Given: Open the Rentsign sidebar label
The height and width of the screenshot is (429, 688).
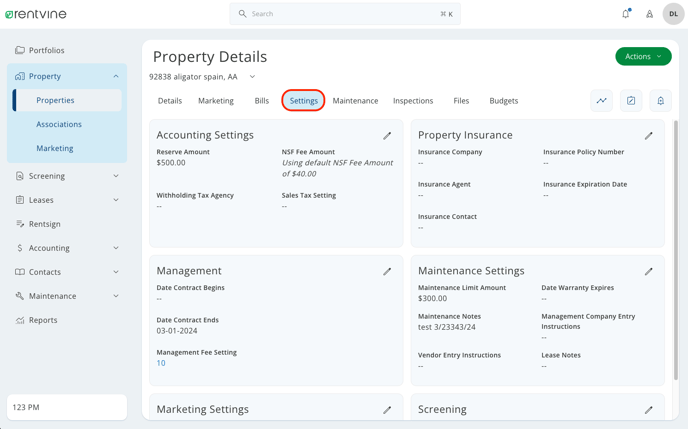Looking at the screenshot, I should [x=45, y=224].
